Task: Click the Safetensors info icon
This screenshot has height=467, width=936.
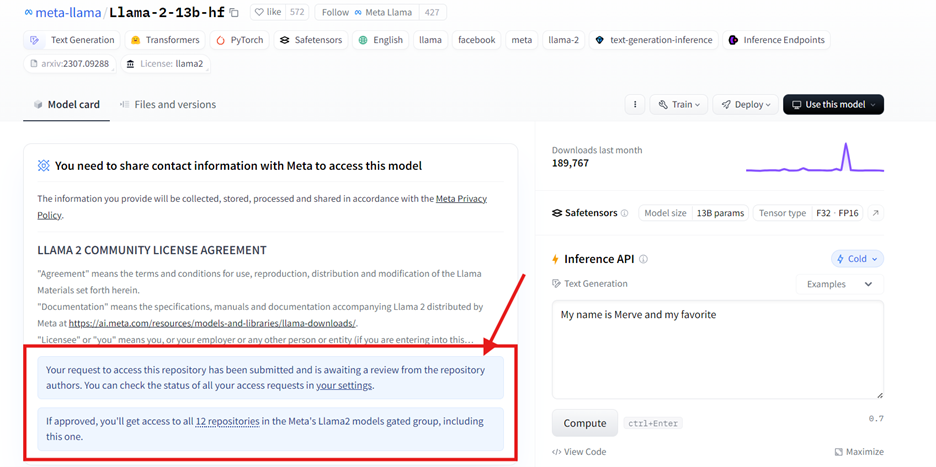Action: click(624, 213)
